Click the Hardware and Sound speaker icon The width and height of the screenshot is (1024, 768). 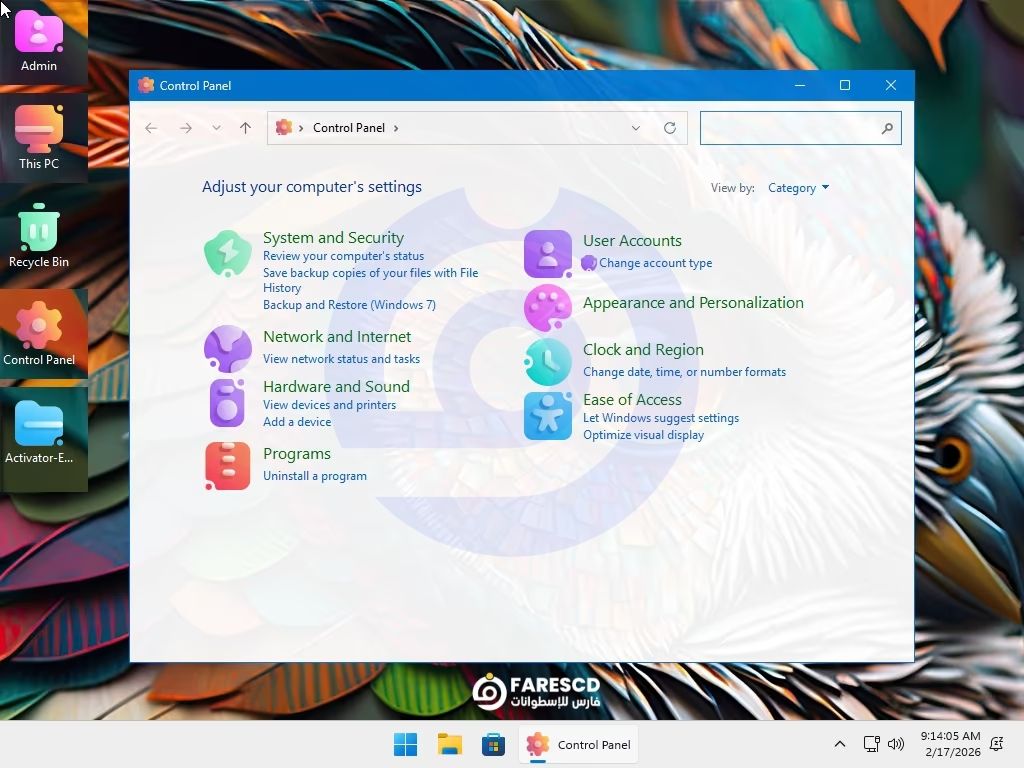point(228,403)
